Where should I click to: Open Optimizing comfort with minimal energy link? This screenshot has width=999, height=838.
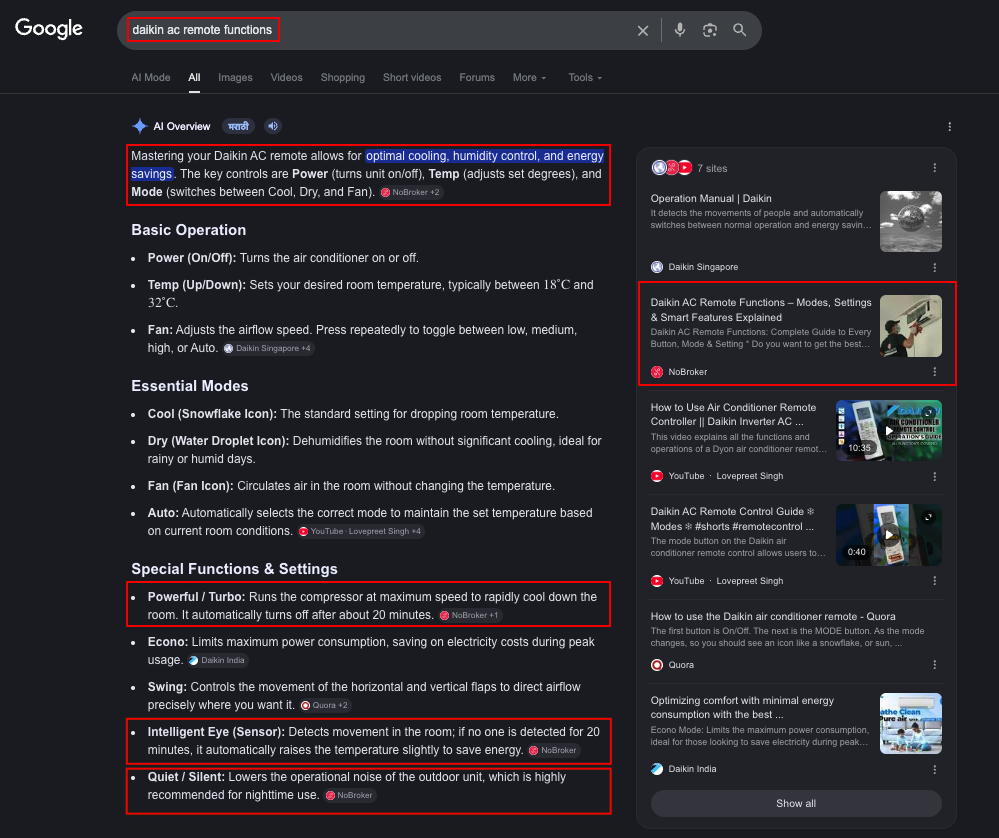point(742,708)
